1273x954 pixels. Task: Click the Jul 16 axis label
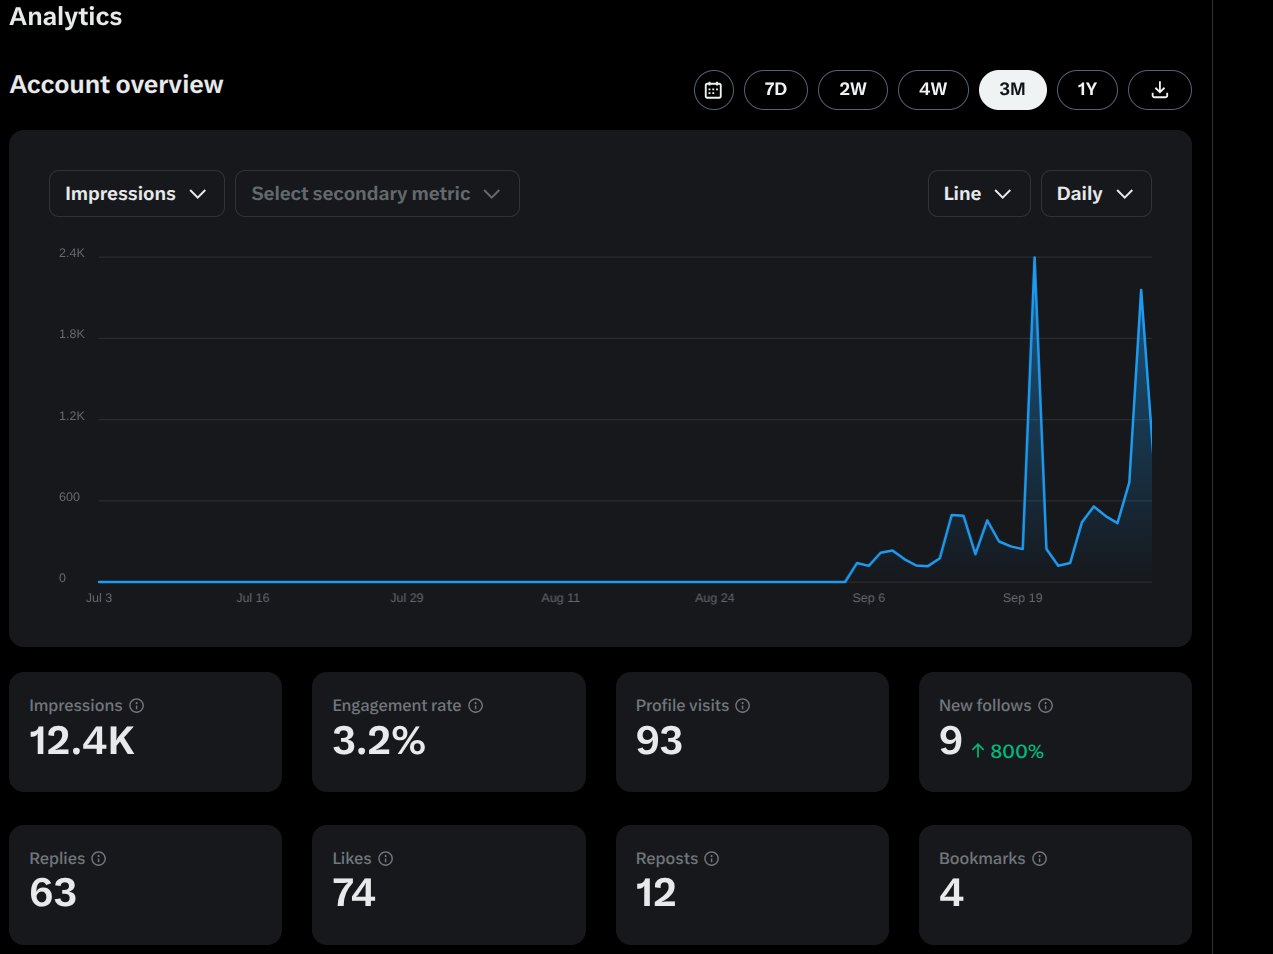click(252, 598)
